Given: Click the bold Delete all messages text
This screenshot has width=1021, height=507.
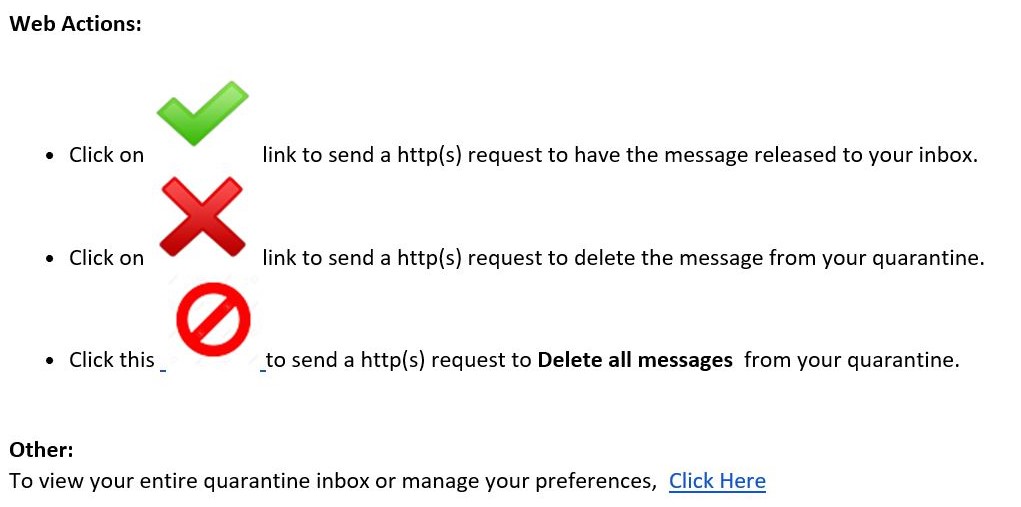Looking at the screenshot, I should pyautogui.click(x=635, y=359).
